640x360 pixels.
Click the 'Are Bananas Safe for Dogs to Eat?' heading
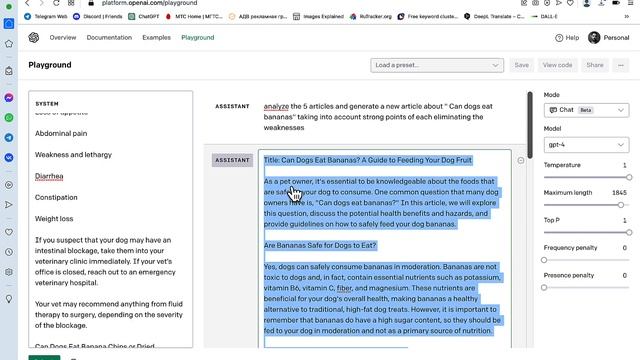pos(320,245)
